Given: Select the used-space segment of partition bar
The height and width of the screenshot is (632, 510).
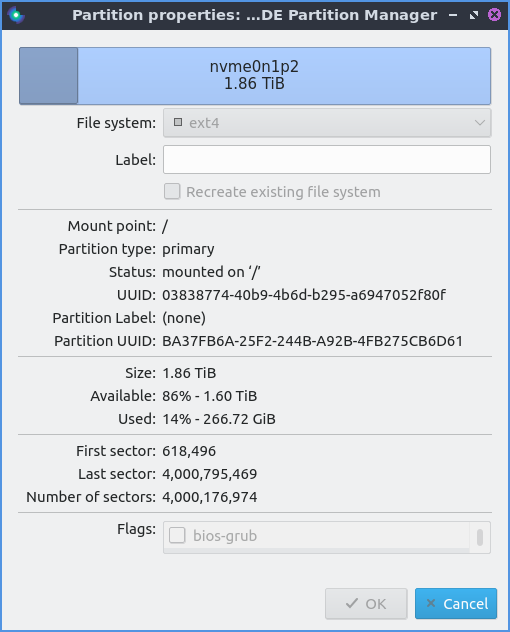Looking at the screenshot, I should pyautogui.click(x=49, y=76).
